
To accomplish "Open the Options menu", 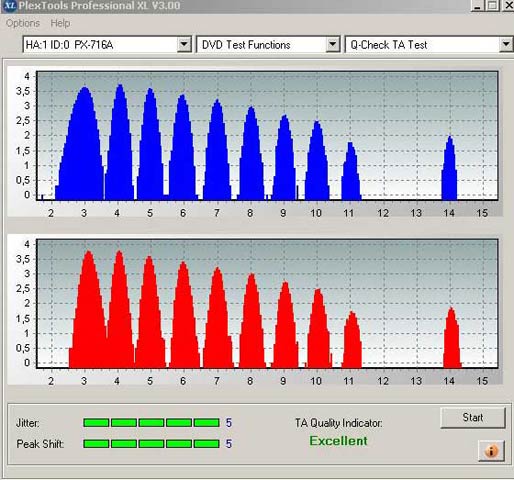I will [x=23, y=23].
